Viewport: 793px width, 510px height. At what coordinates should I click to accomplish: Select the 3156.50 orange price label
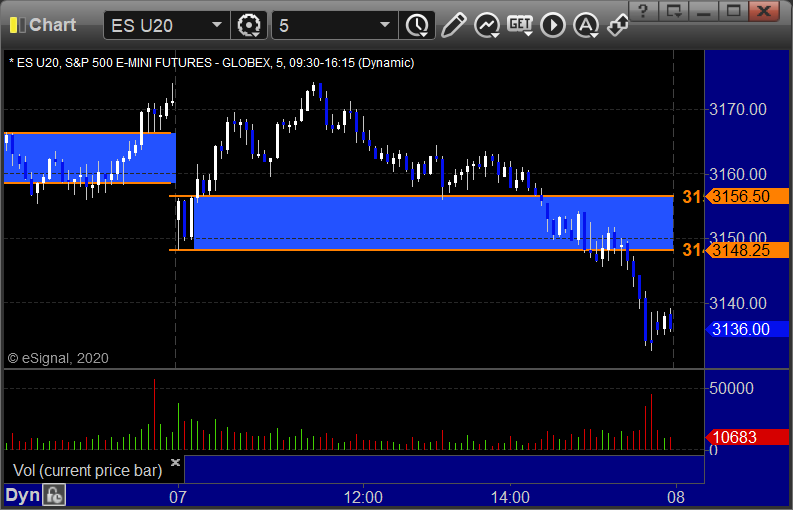747,196
